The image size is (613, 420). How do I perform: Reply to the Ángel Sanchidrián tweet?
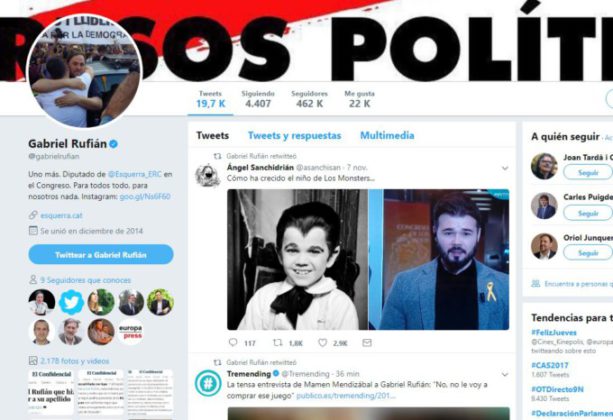click(x=233, y=343)
